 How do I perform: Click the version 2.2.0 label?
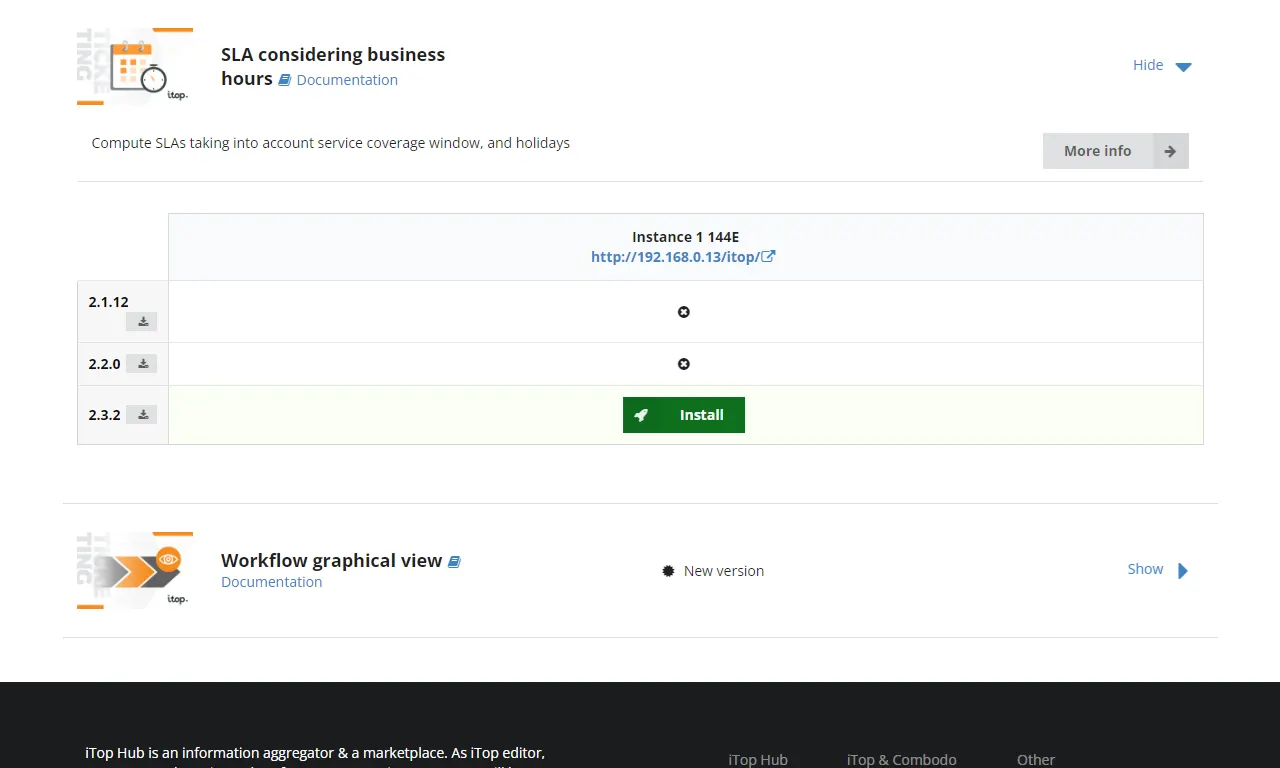point(104,364)
